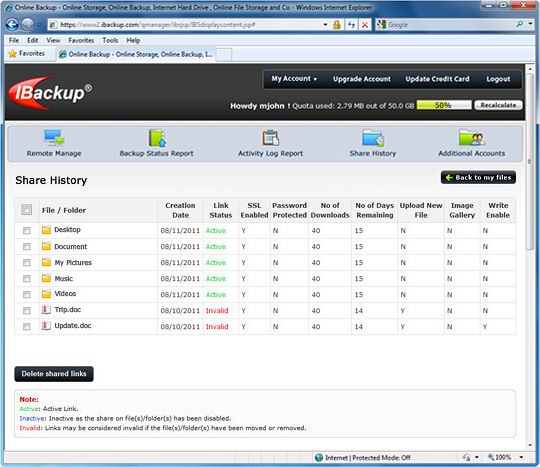Open Backup Status Report icon
540x467 pixels.
[x=157, y=138]
